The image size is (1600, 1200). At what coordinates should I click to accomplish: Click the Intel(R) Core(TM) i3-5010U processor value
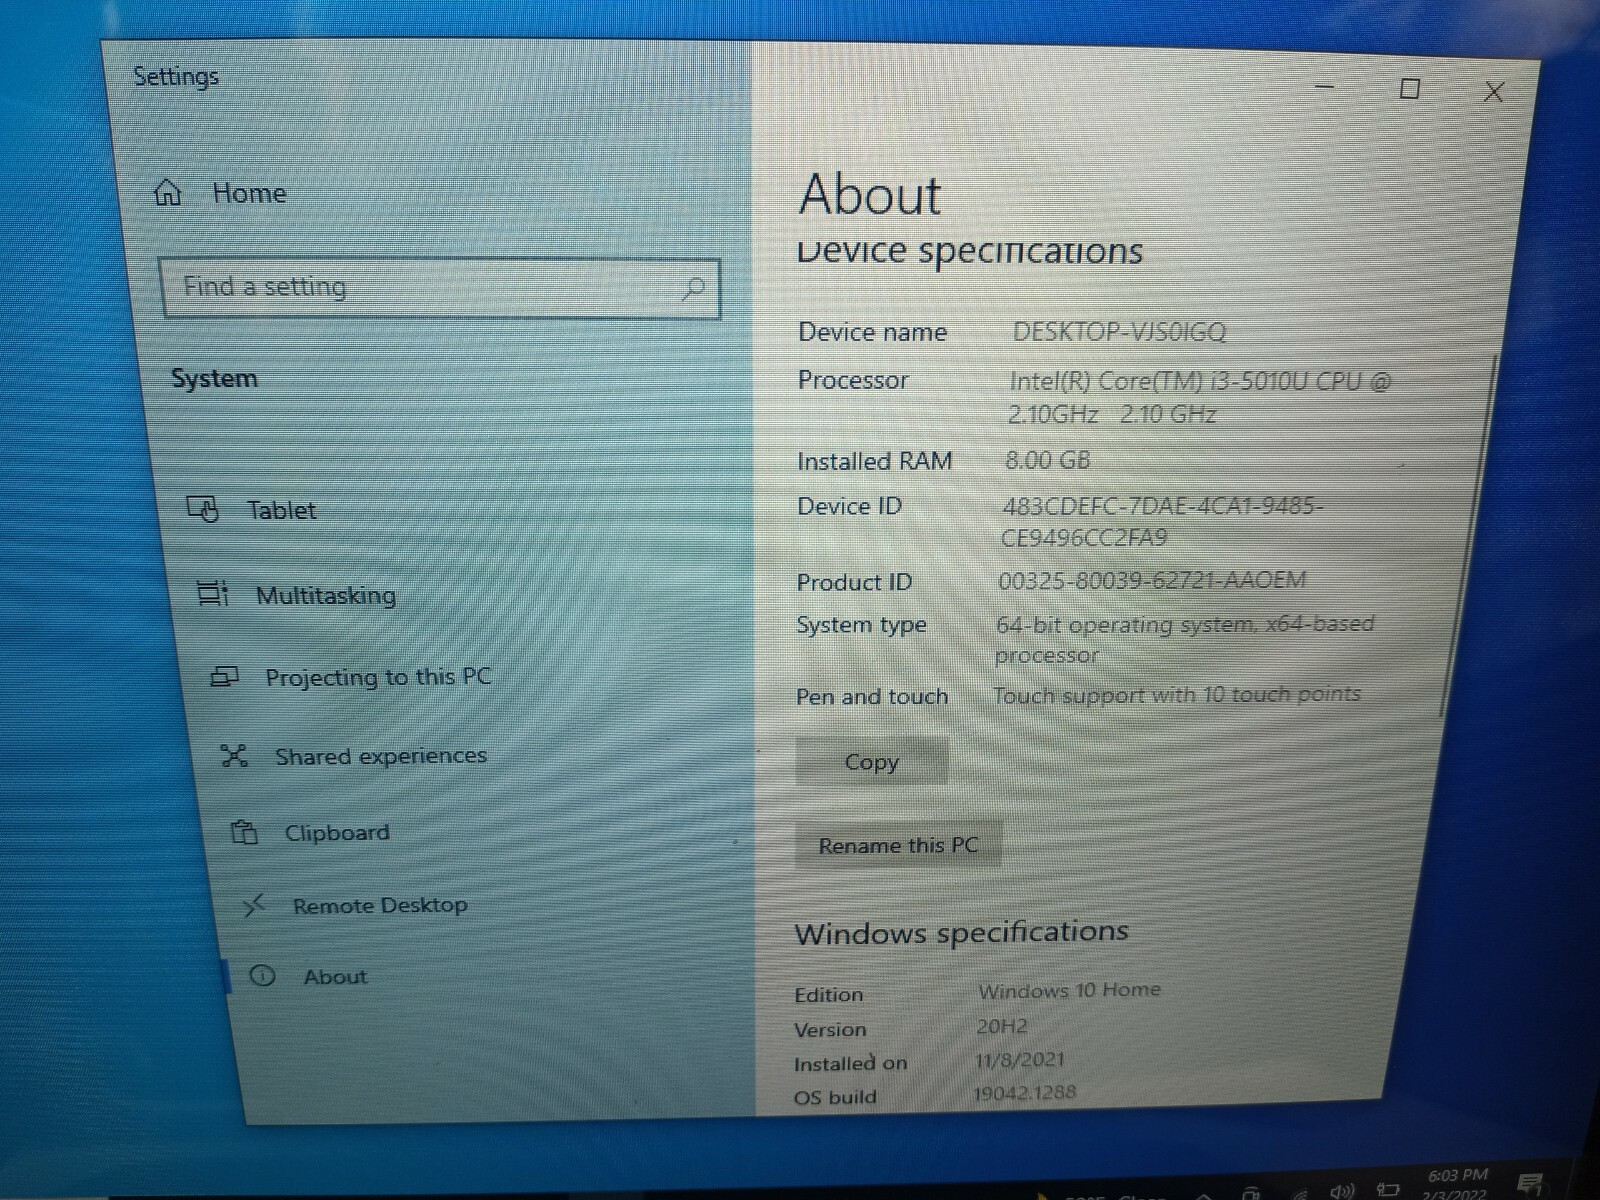coord(1199,397)
